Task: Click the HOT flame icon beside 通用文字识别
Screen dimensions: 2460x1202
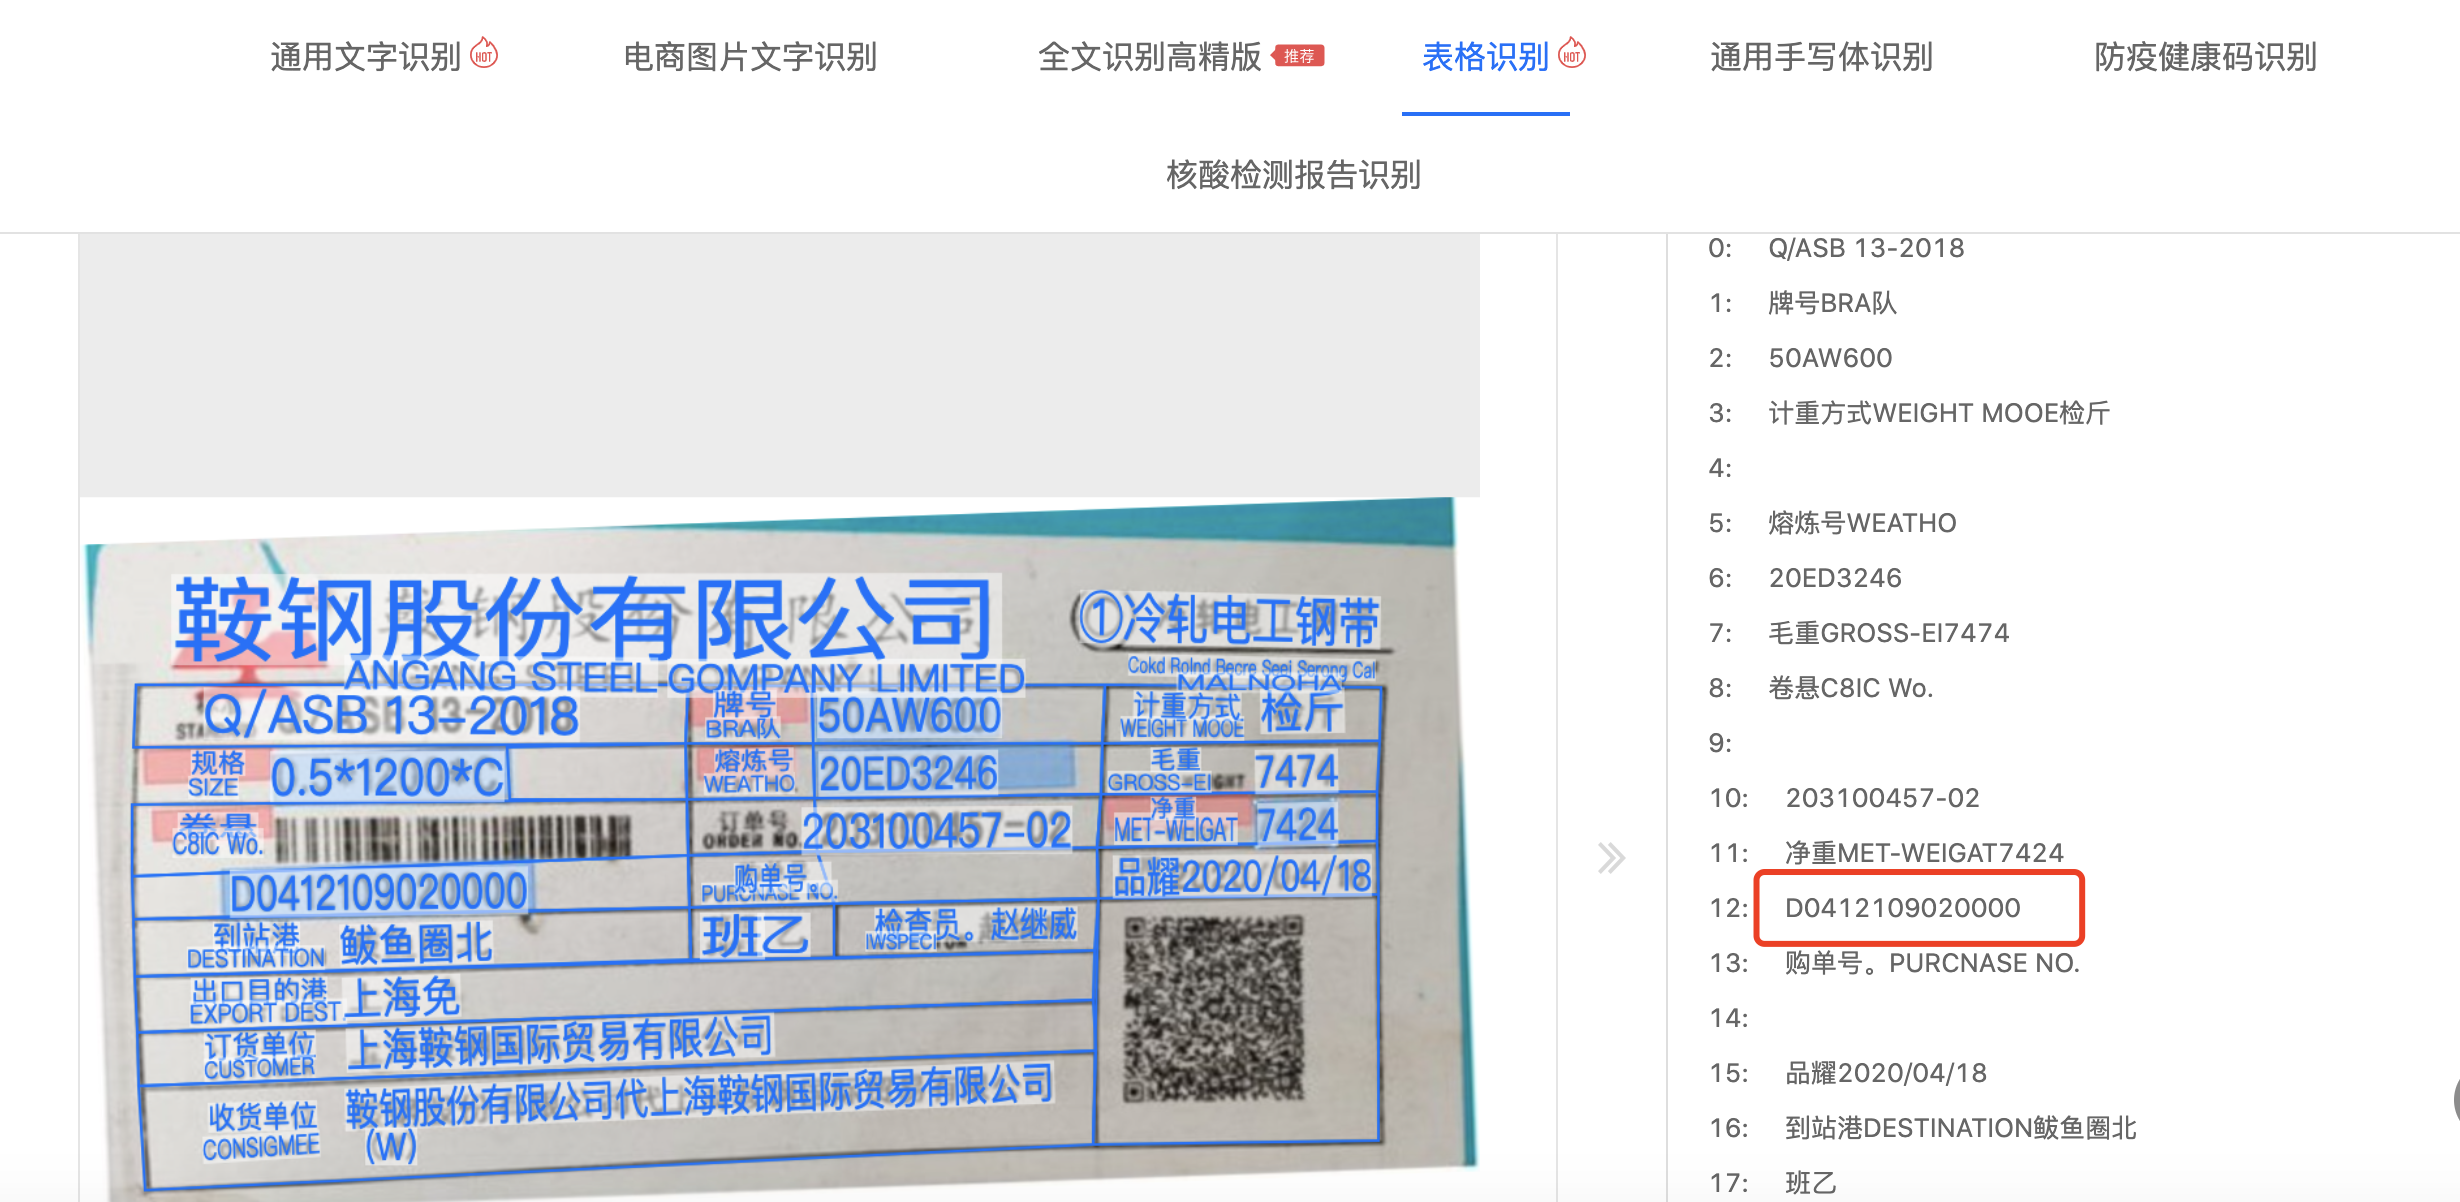Action: [x=484, y=53]
